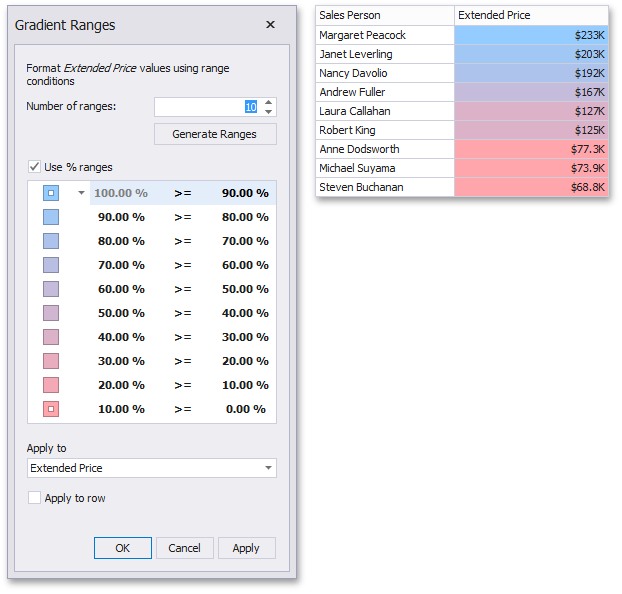Click the Sales Person column header

point(384,16)
